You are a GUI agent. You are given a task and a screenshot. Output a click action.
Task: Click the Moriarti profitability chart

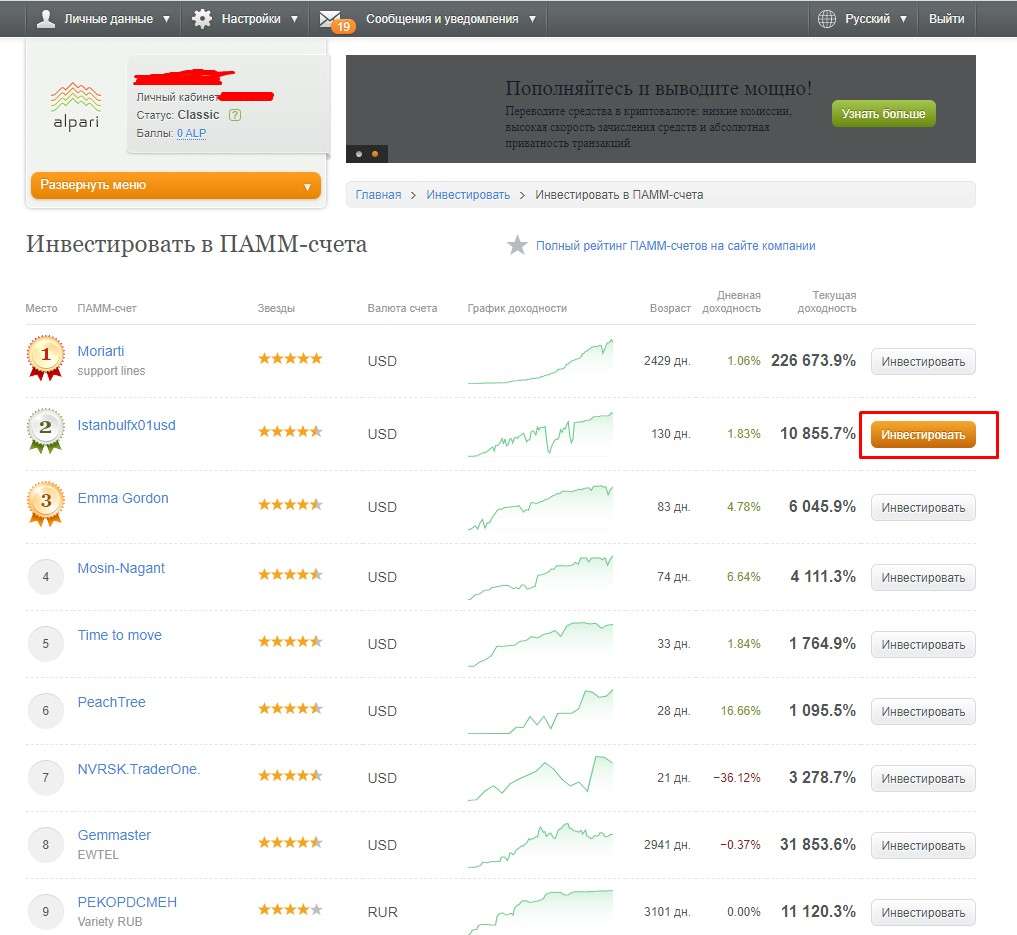[x=540, y=361]
